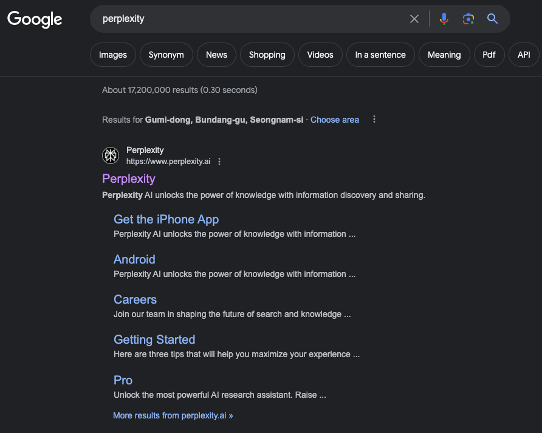Click the Choose area link
542x433 pixels.
click(335, 120)
